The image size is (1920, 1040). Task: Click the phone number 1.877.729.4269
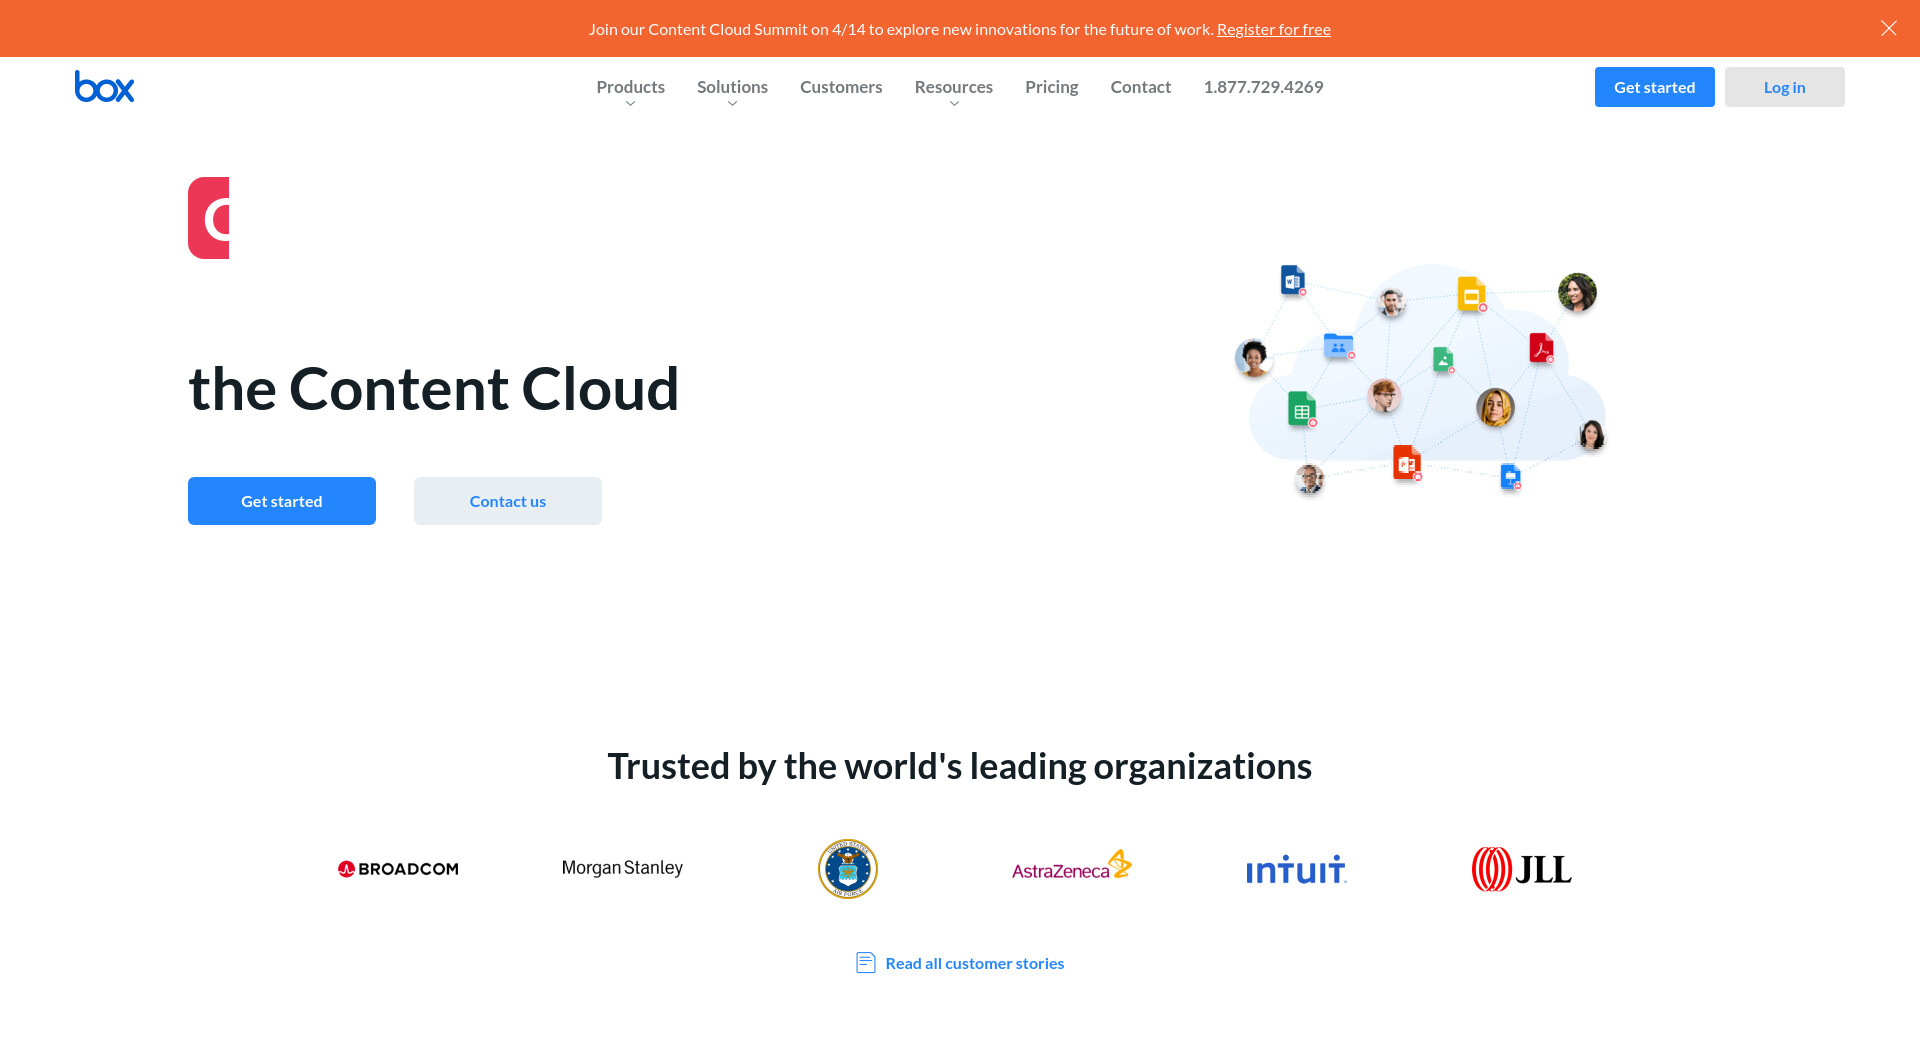(x=1263, y=87)
